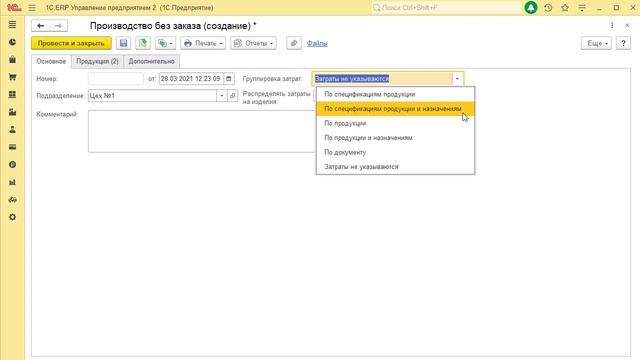The height and width of the screenshot is (360, 640).
Task: Click the search box Поиск Ctrl+Shift+F
Action: click(446, 8)
